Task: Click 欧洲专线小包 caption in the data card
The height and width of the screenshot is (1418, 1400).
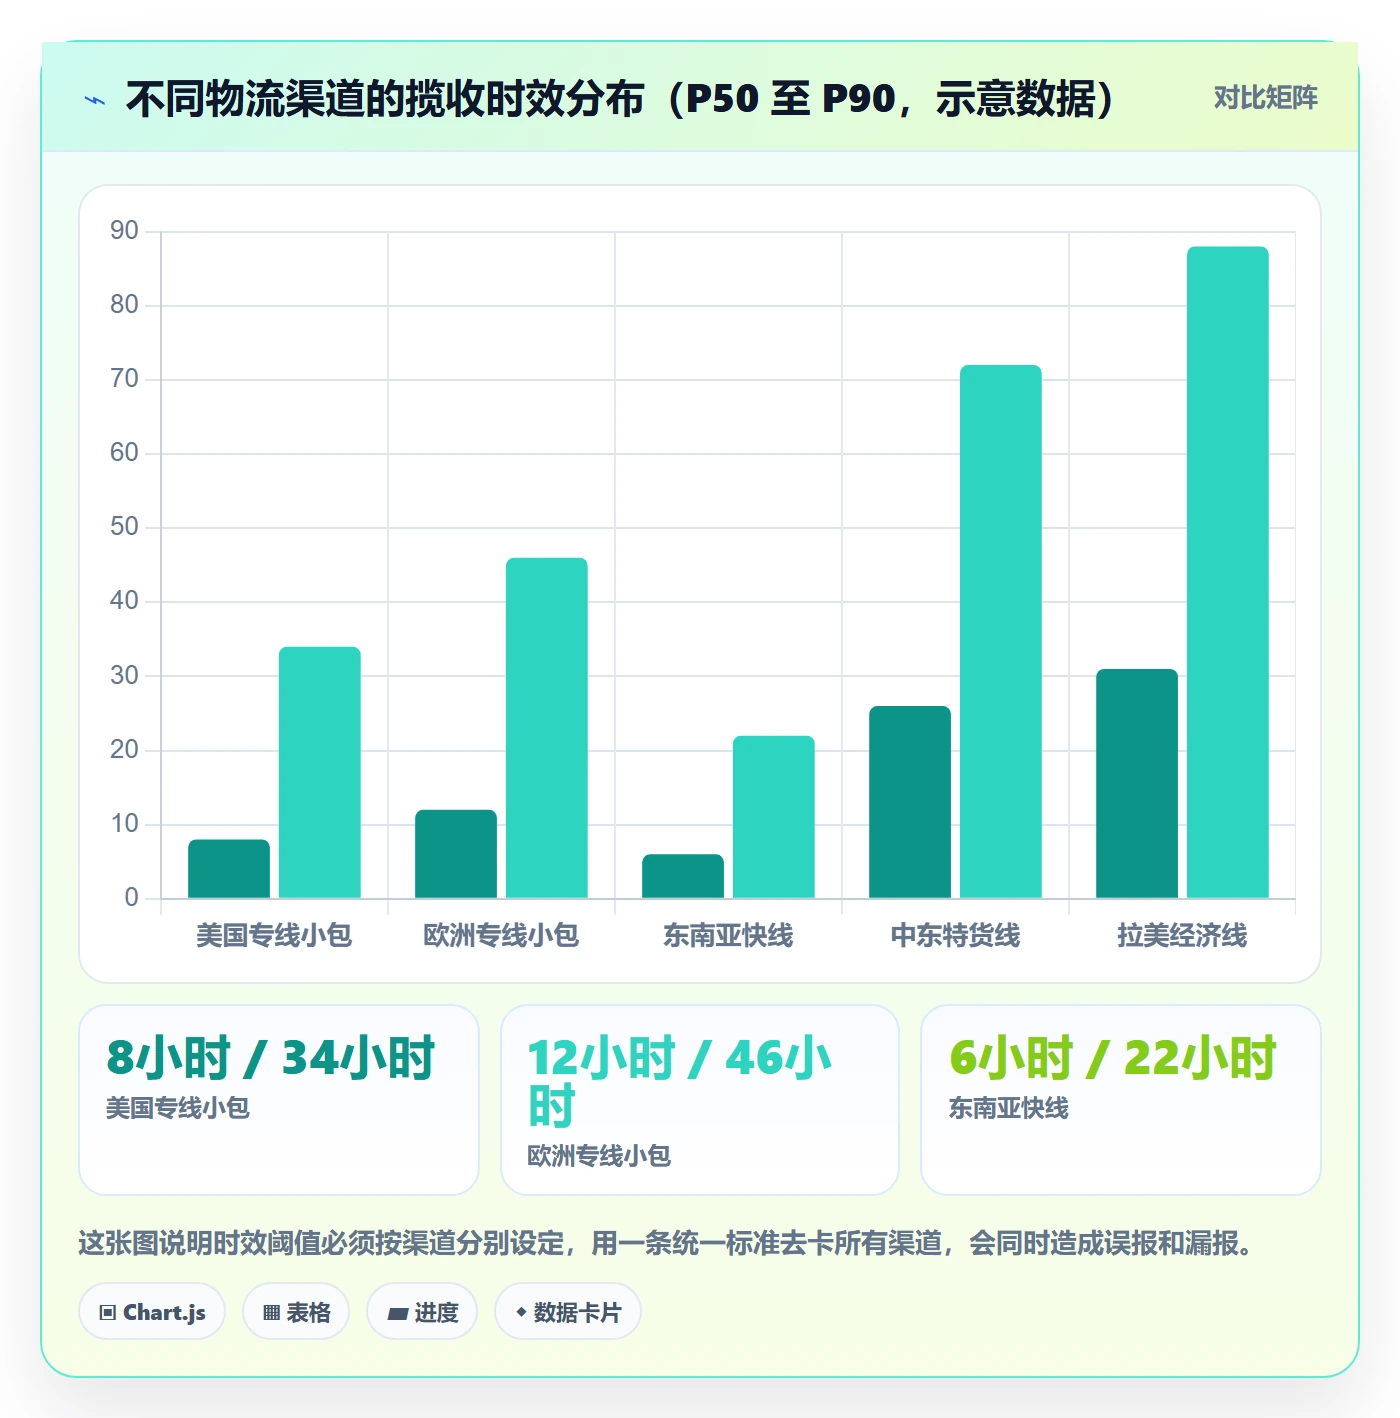Action: point(599,1156)
